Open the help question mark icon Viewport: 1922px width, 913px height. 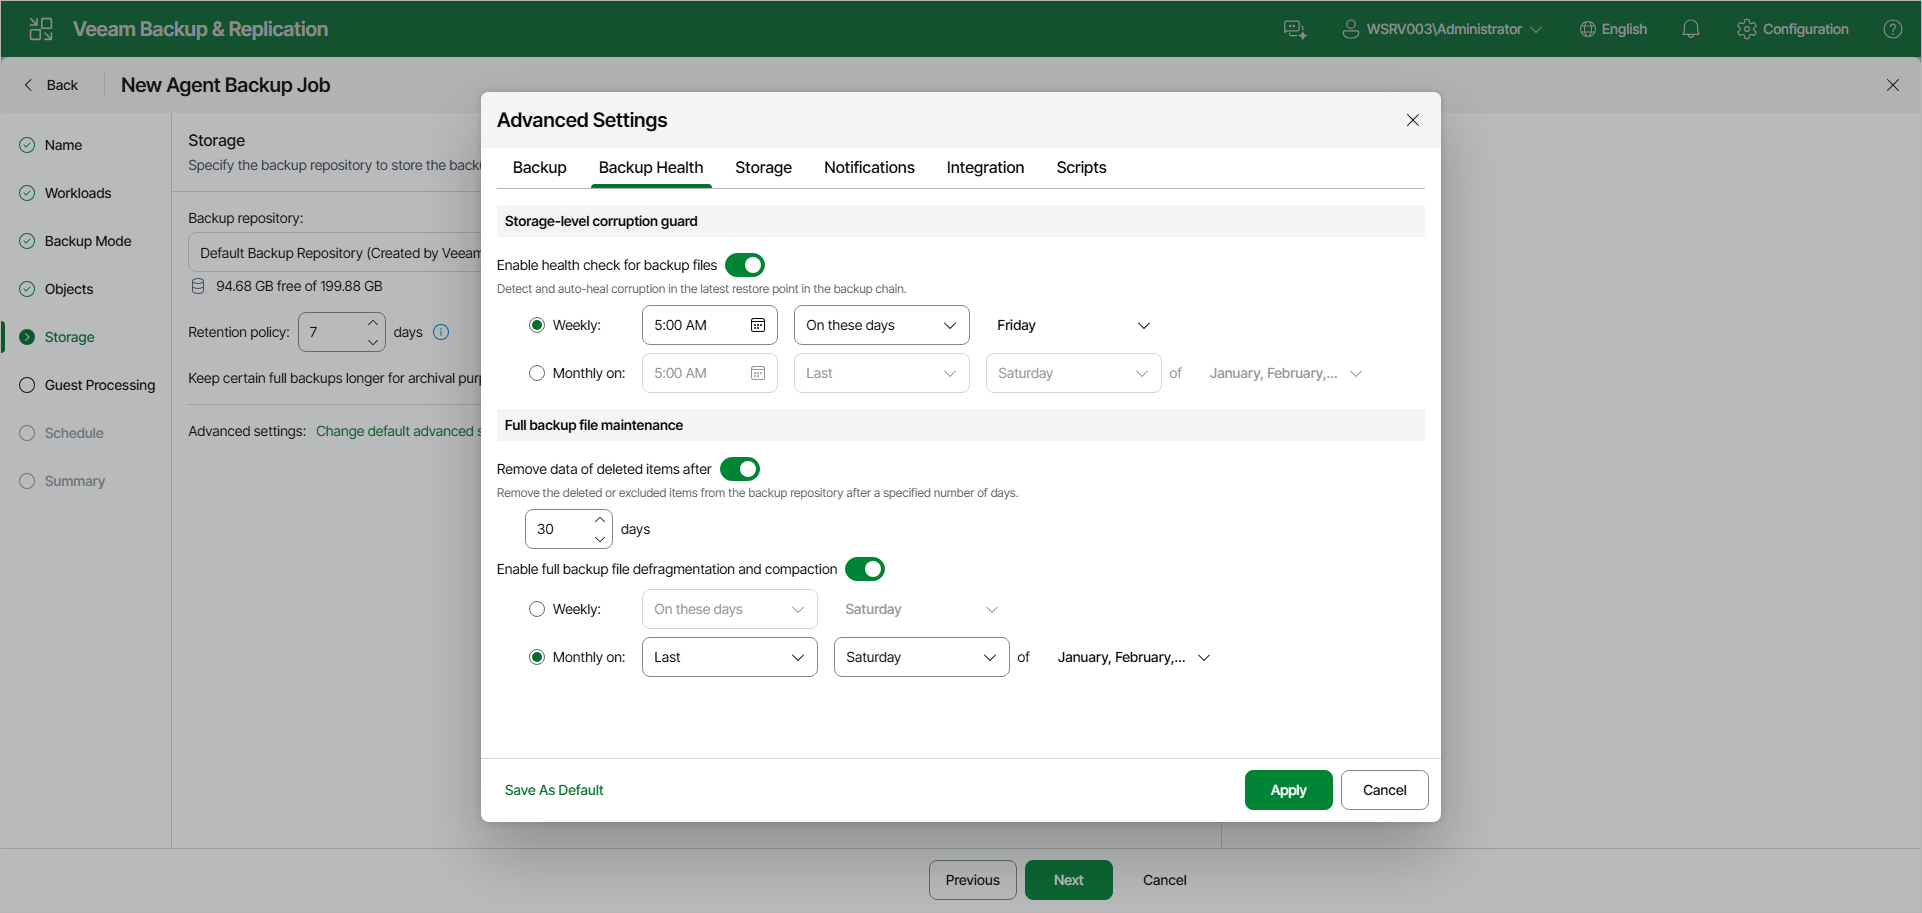pos(1893,29)
